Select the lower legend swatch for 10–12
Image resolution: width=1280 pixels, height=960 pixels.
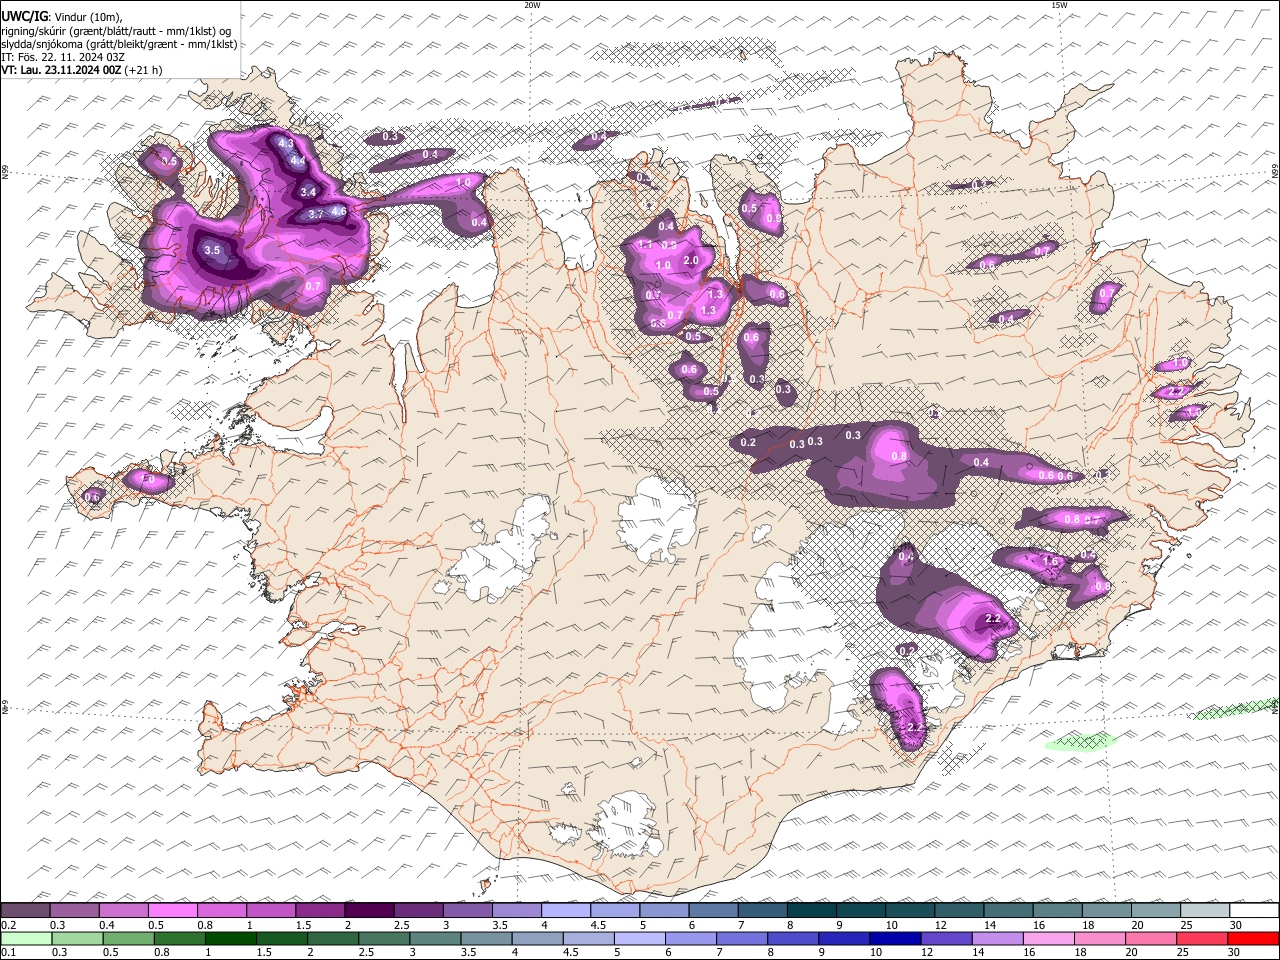[x=896, y=938]
